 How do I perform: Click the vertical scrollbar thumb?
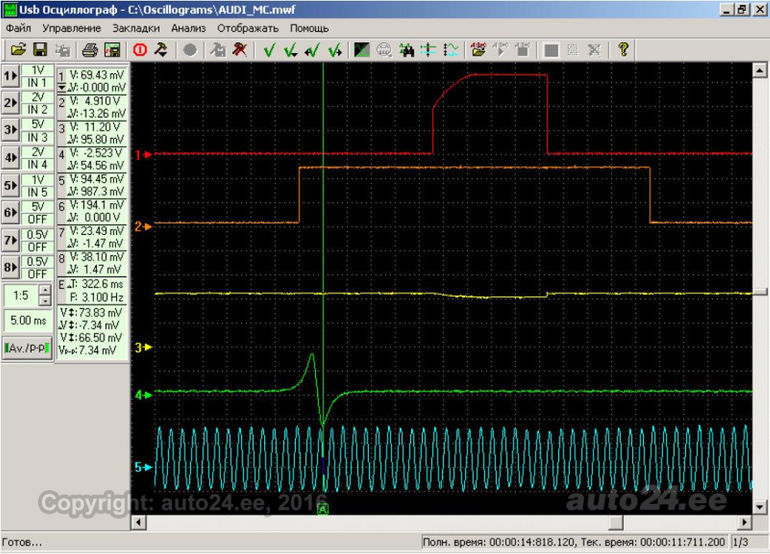[x=760, y=292]
